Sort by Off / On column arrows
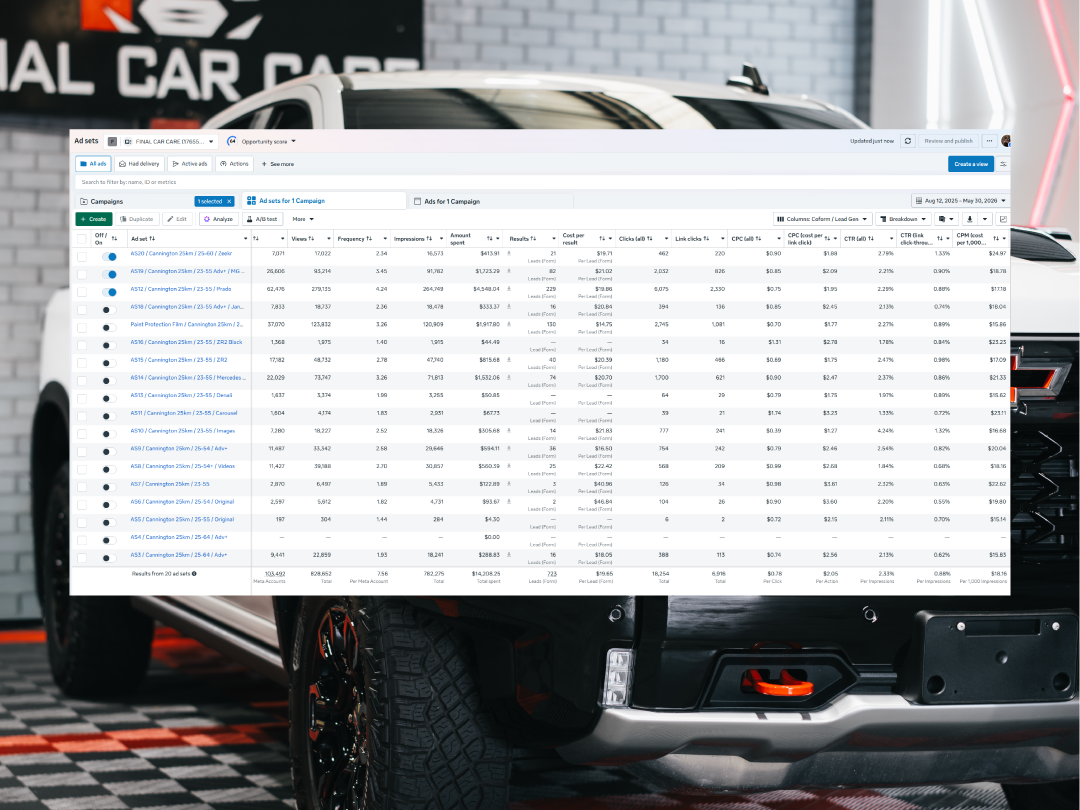The width and height of the screenshot is (1080, 810). click(x=114, y=239)
